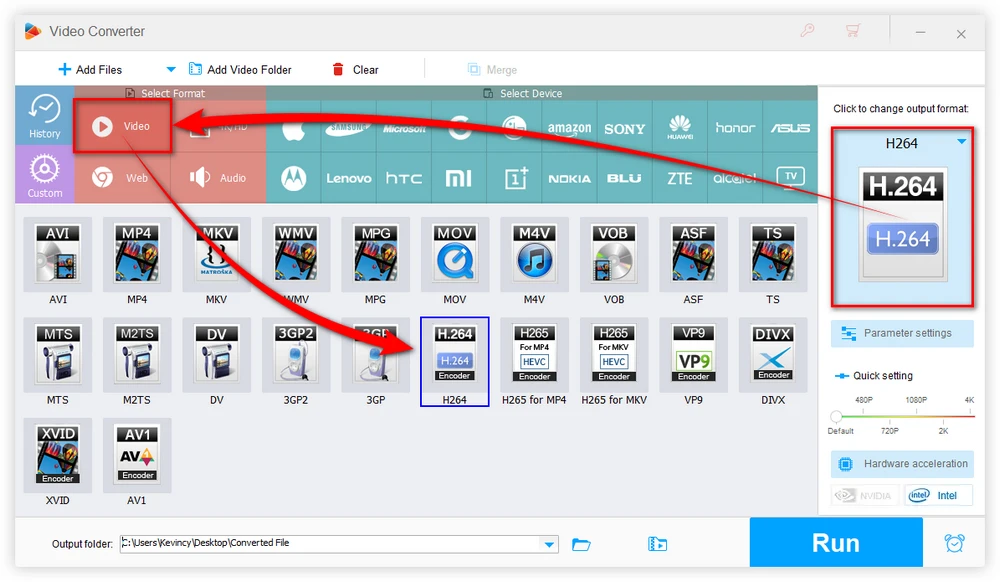Click the alarm clock scheduler icon
The width and height of the screenshot is (1000, 582).
954,543
